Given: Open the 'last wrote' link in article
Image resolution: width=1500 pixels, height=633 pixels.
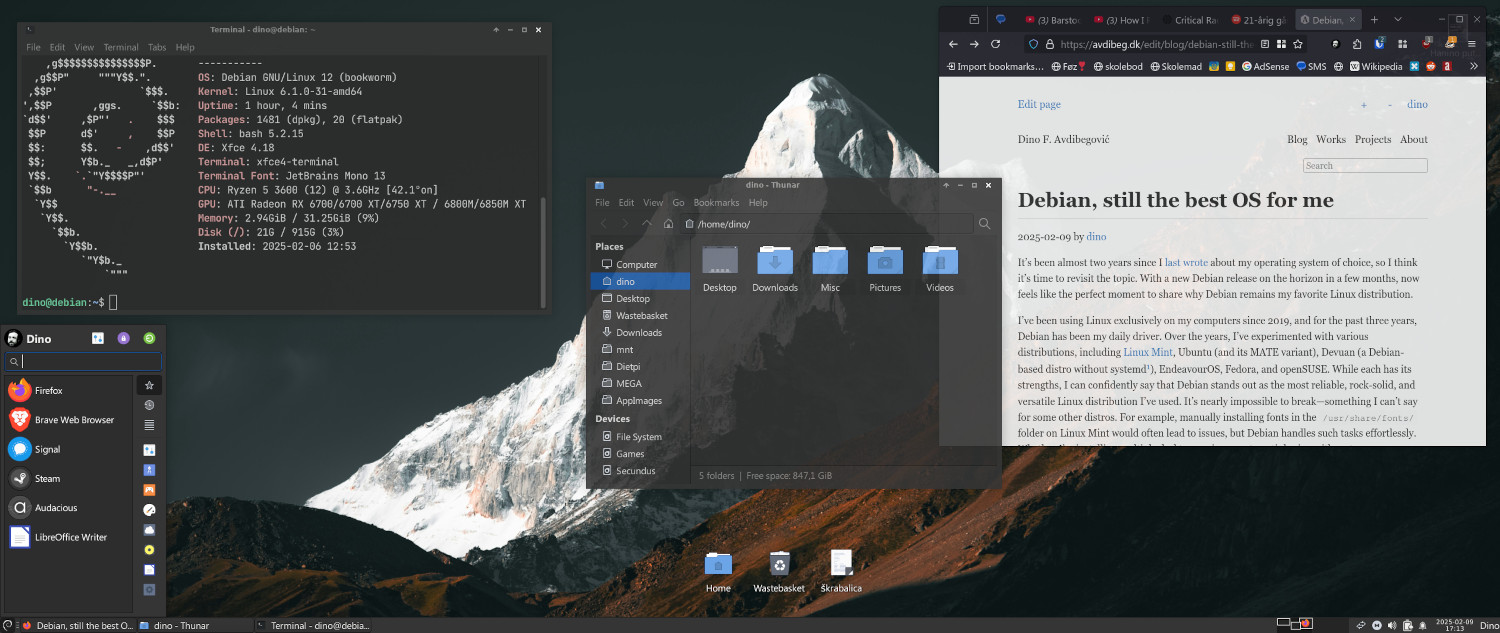Looking at the screenshot, I should 1187,262.
